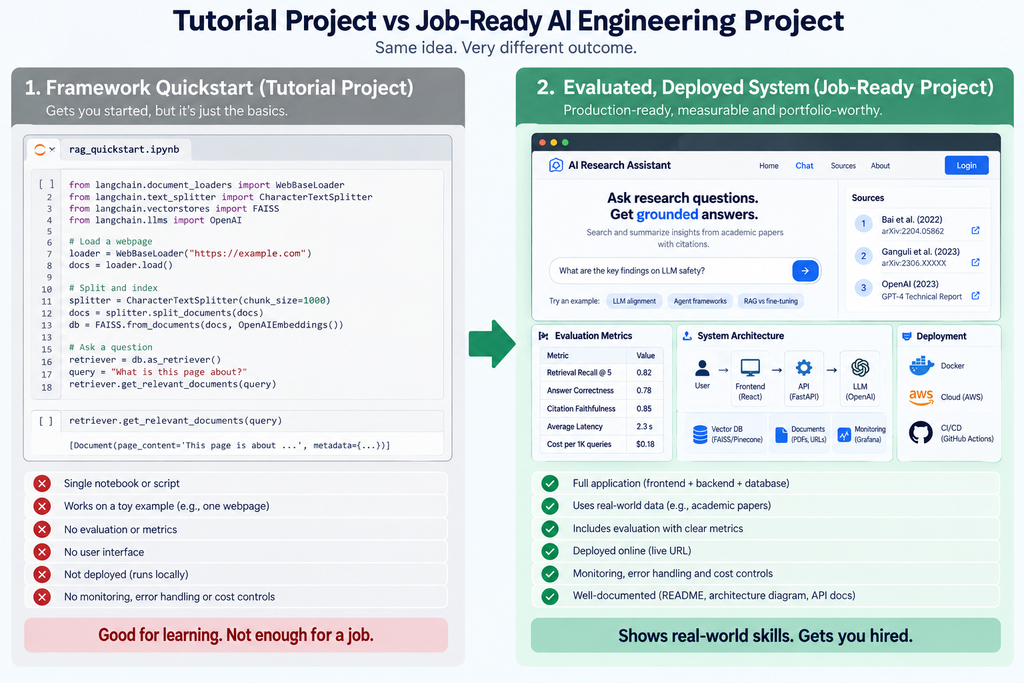Click the green check beside Full application
Image resolution: width=1024 pixels, height=683 pixels.
coord(550,483)
